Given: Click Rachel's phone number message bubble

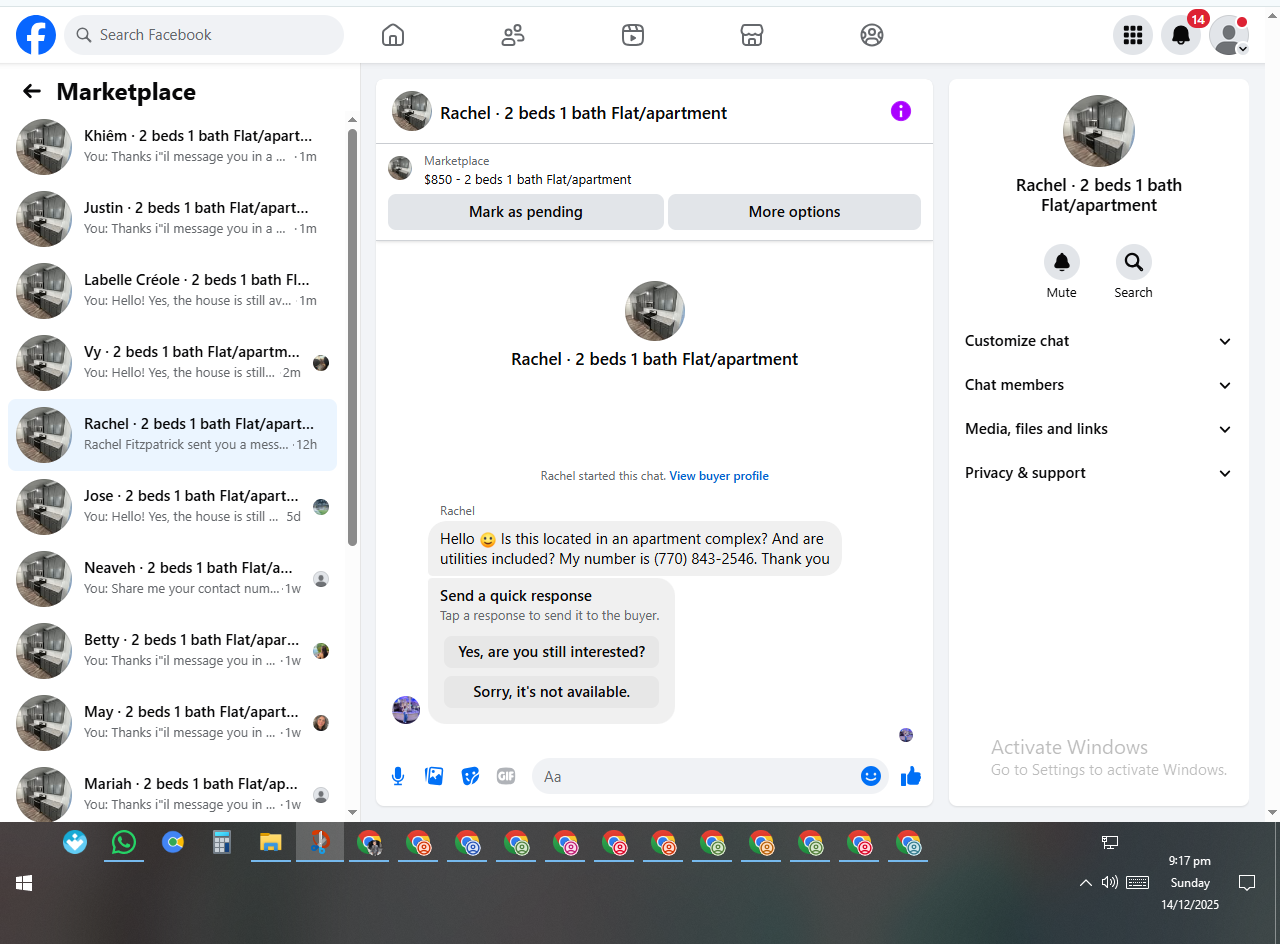Looking at the screenshot, I should 635,549.
